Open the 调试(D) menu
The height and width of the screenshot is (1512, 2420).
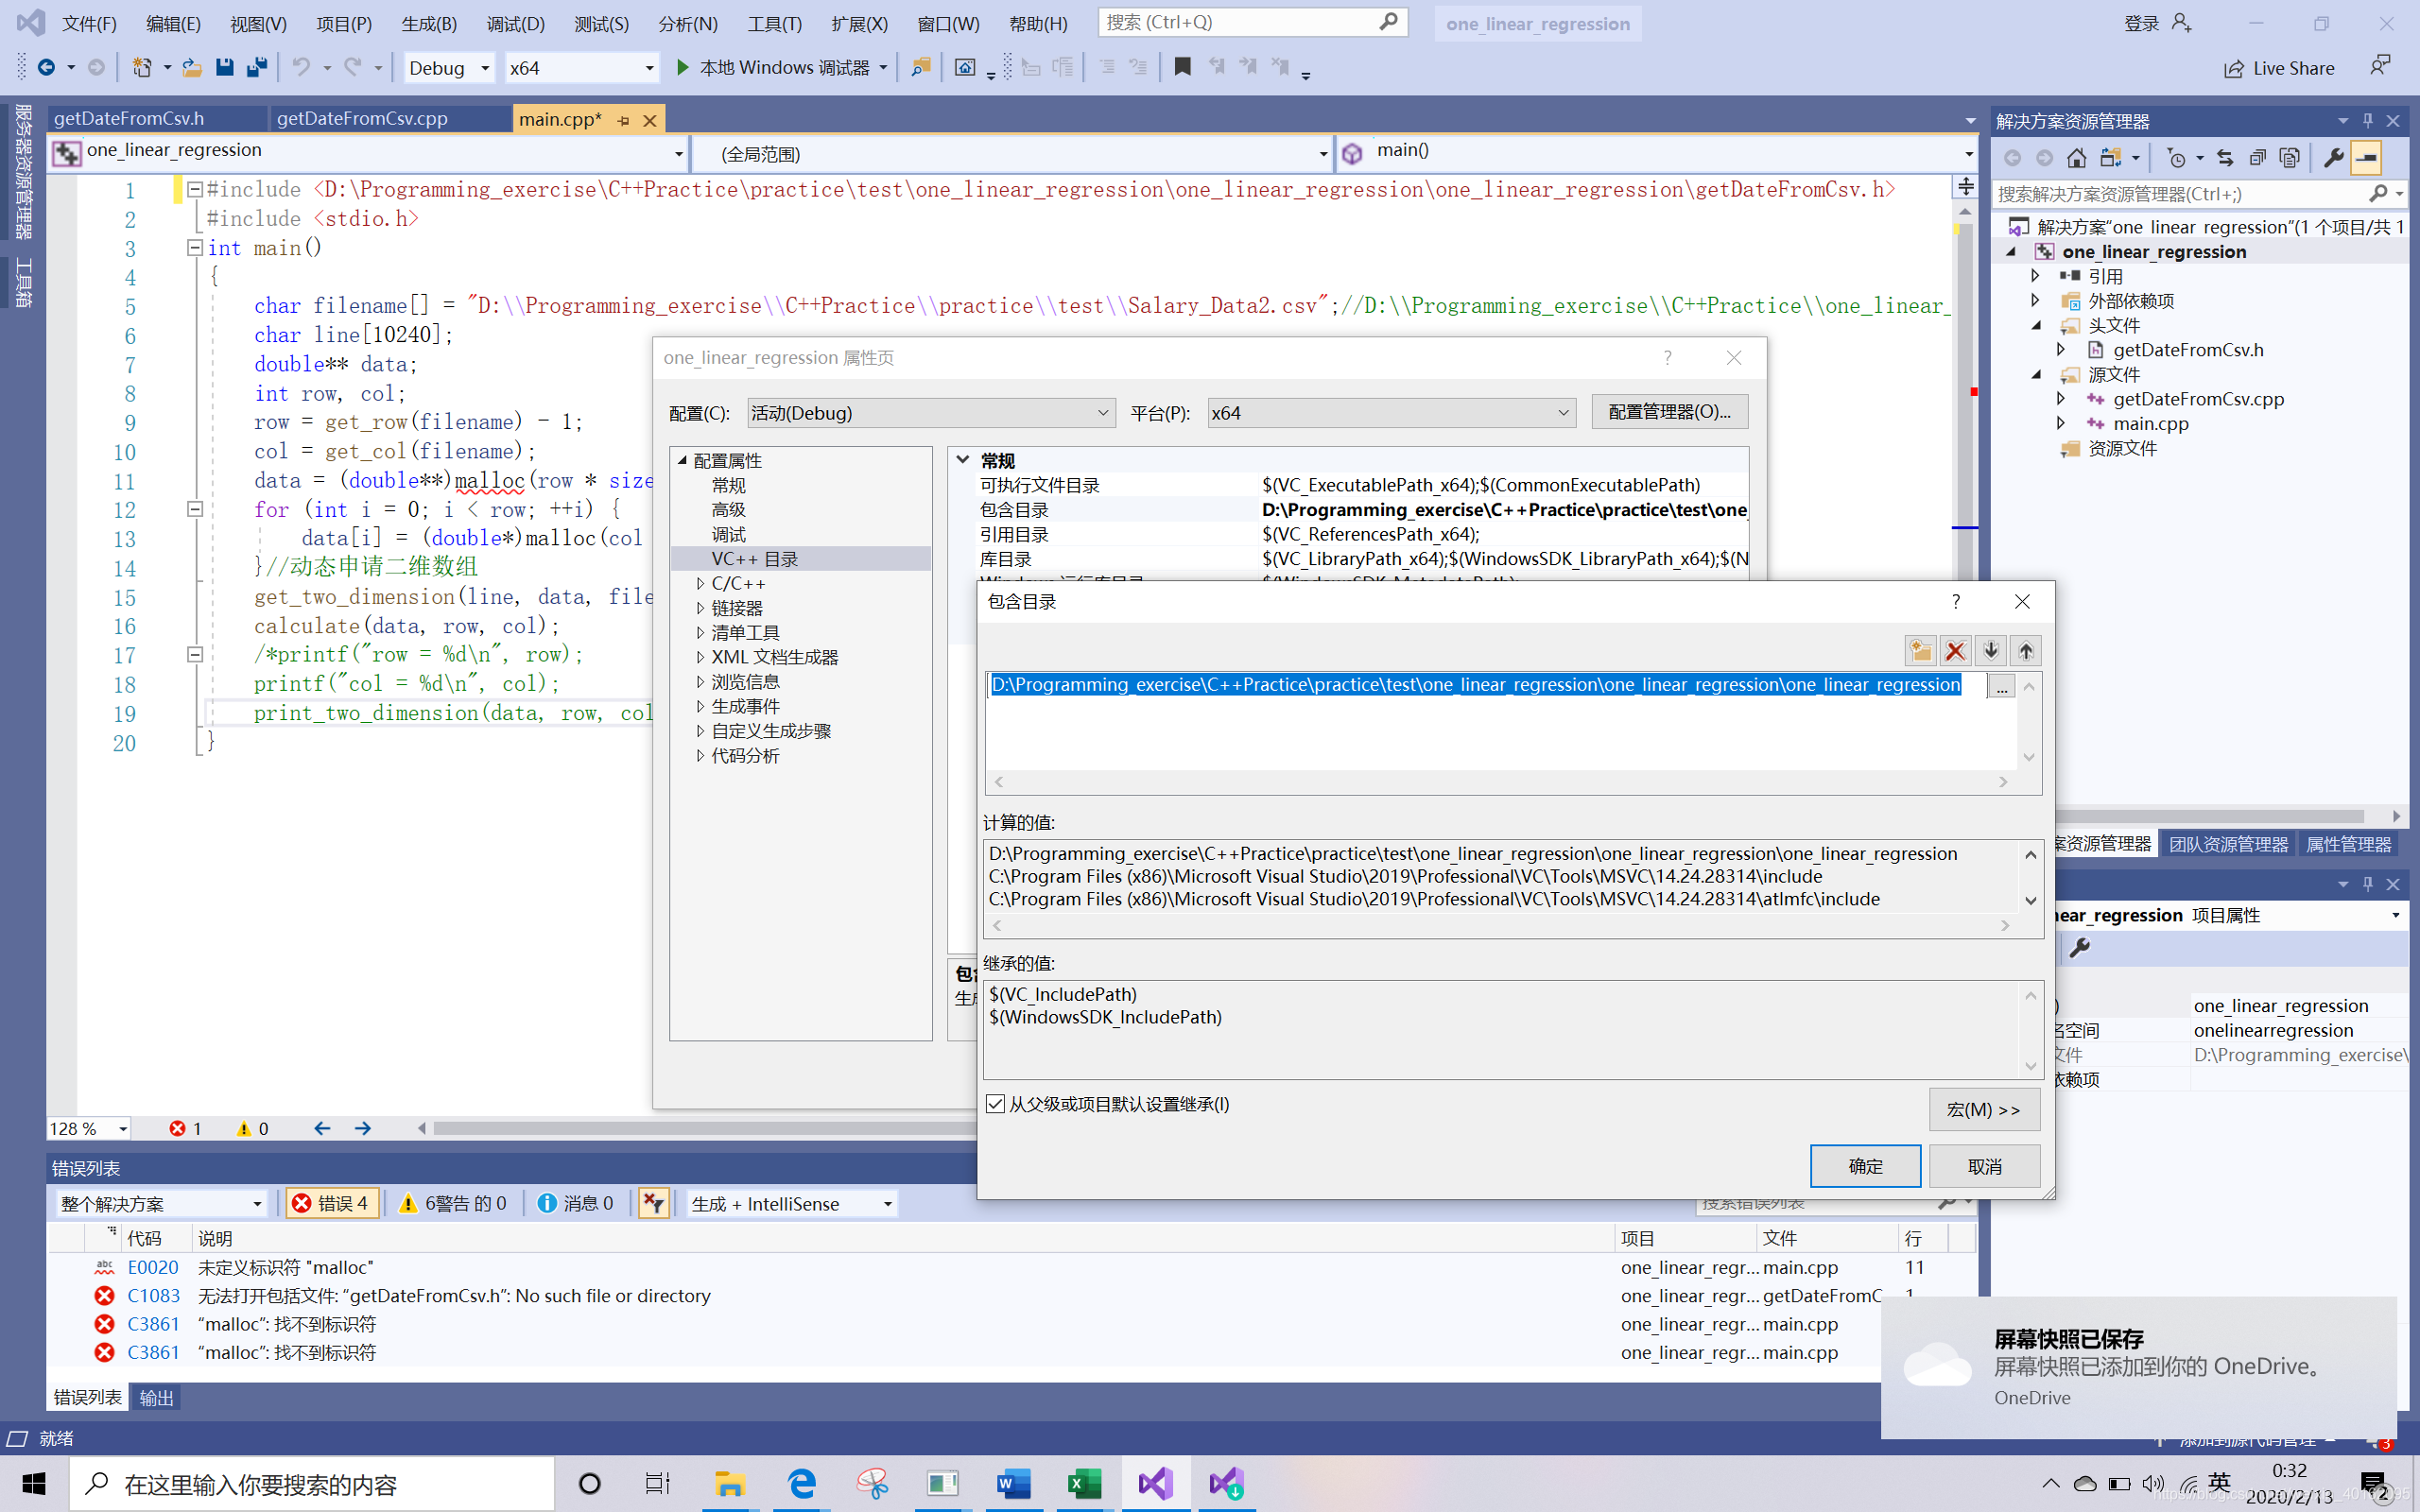[515, 23]
